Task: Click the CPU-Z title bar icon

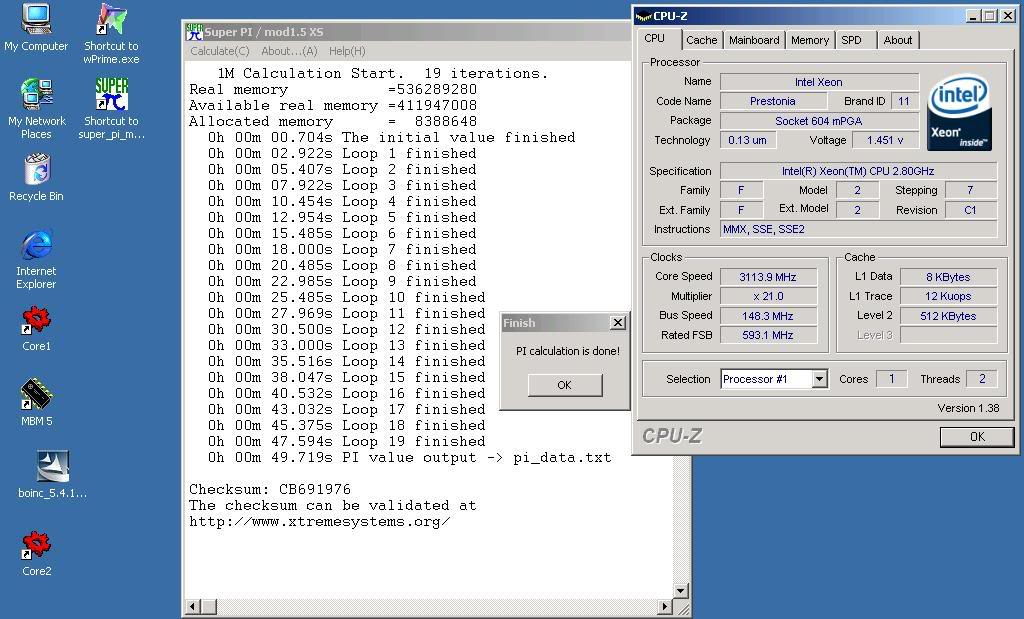Action: pos(643,16)
